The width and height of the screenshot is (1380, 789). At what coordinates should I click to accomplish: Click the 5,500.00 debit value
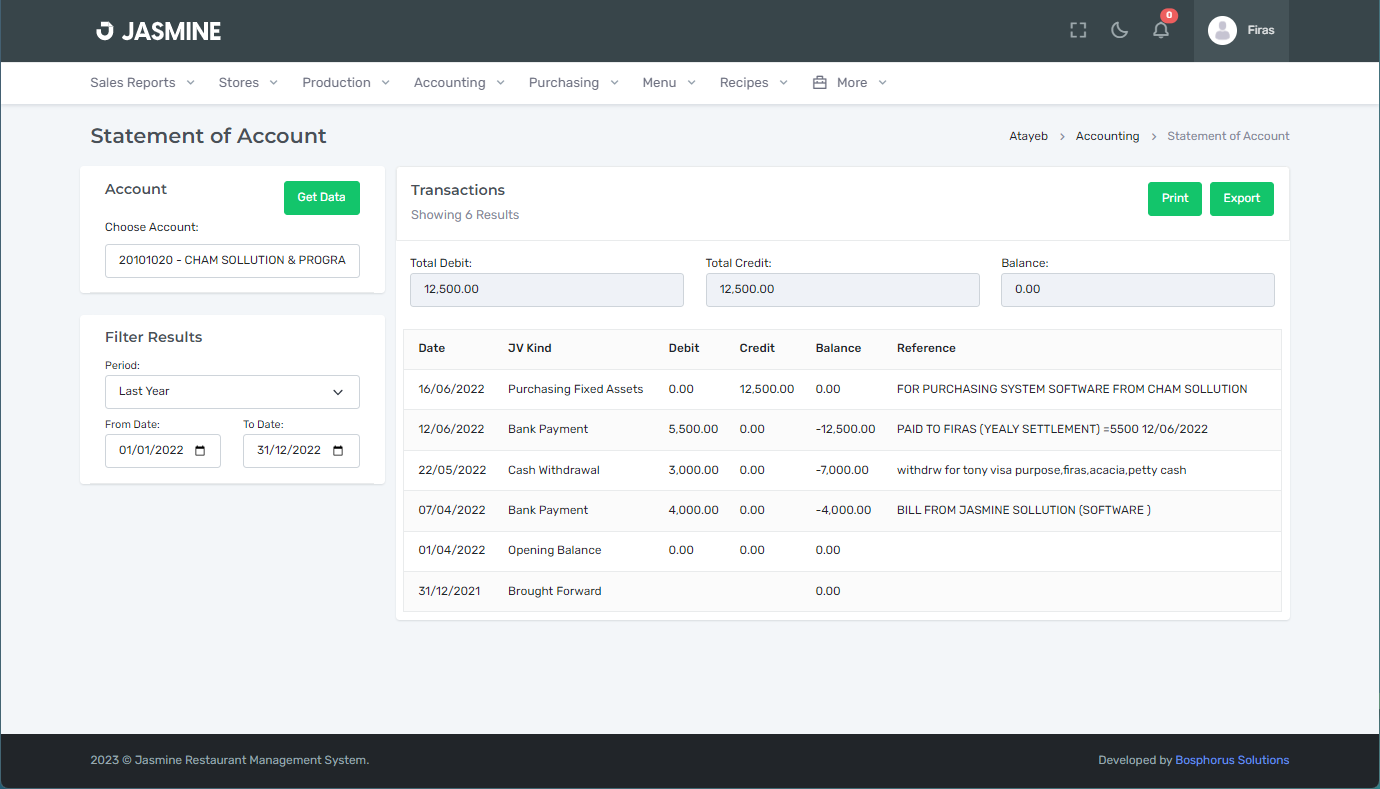(x=693, y=429)
